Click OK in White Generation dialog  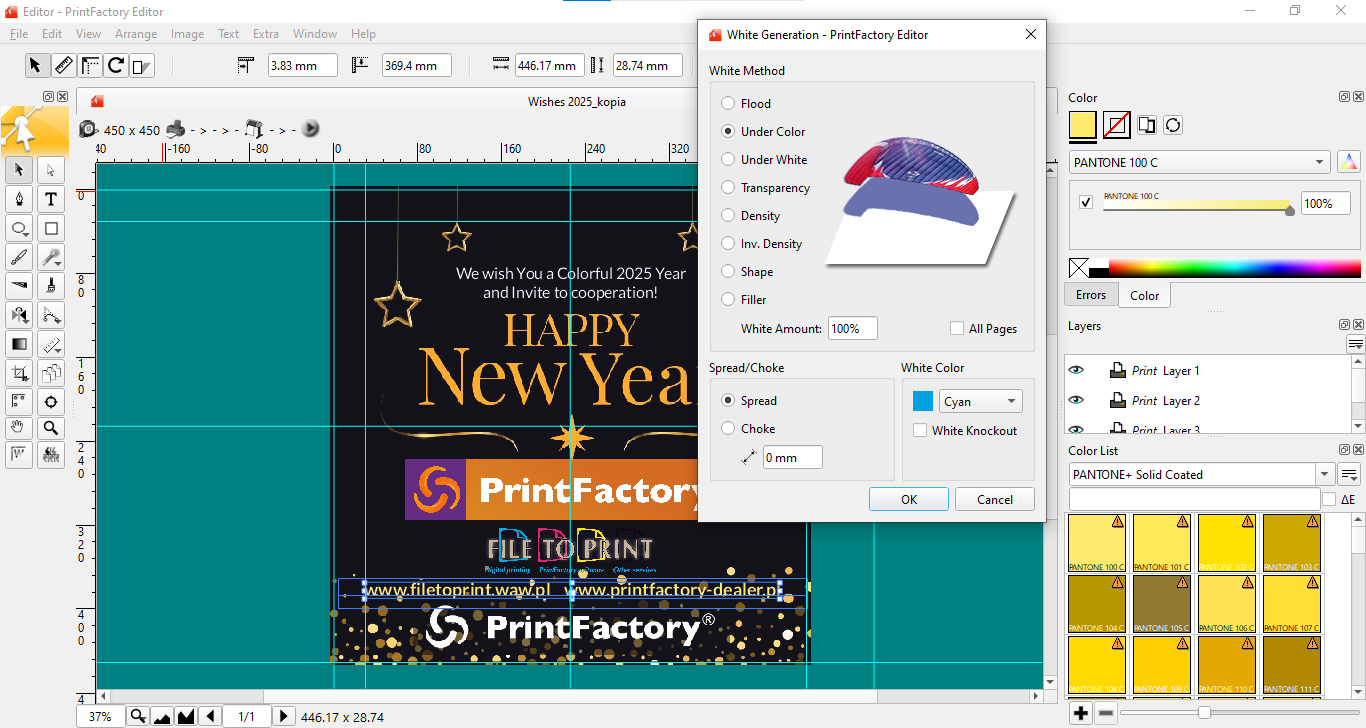[908, 500]
